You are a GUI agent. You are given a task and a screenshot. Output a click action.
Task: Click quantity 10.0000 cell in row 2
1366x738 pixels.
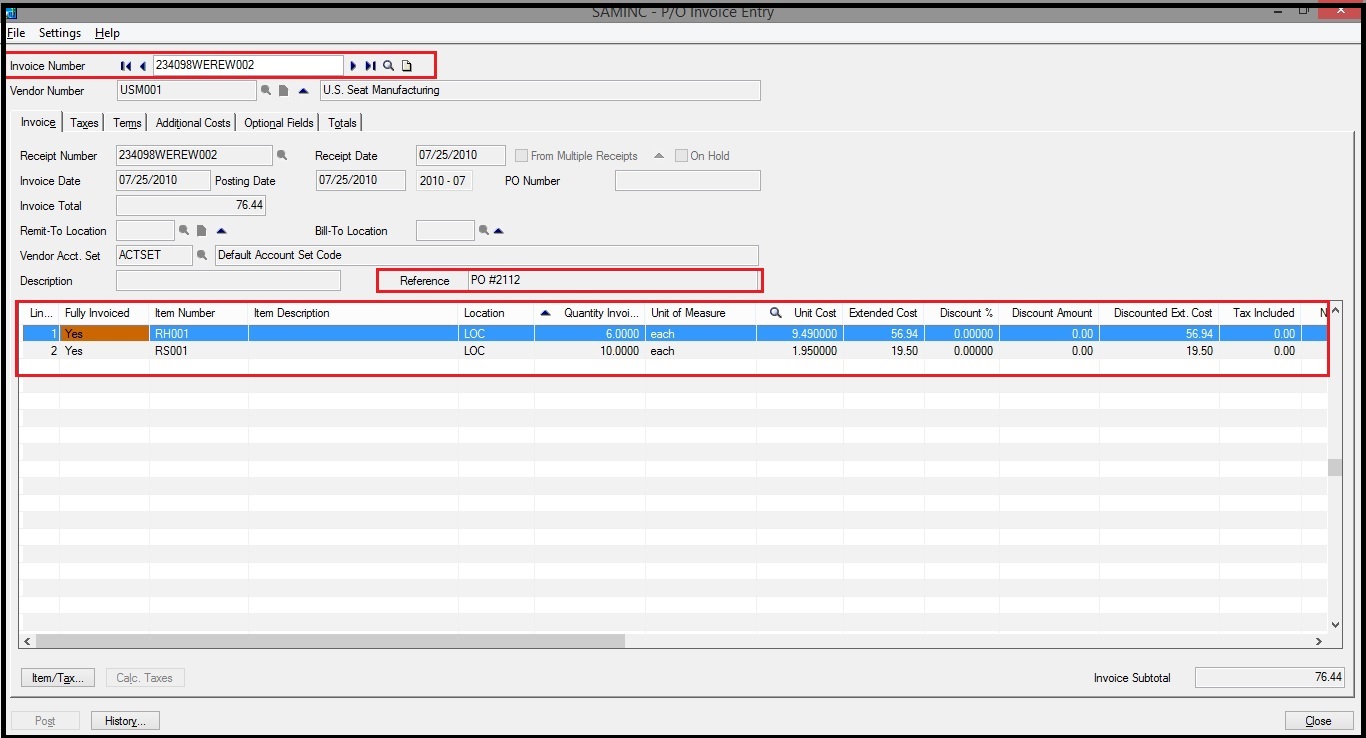pyautogui.click(x=589, y=351)
